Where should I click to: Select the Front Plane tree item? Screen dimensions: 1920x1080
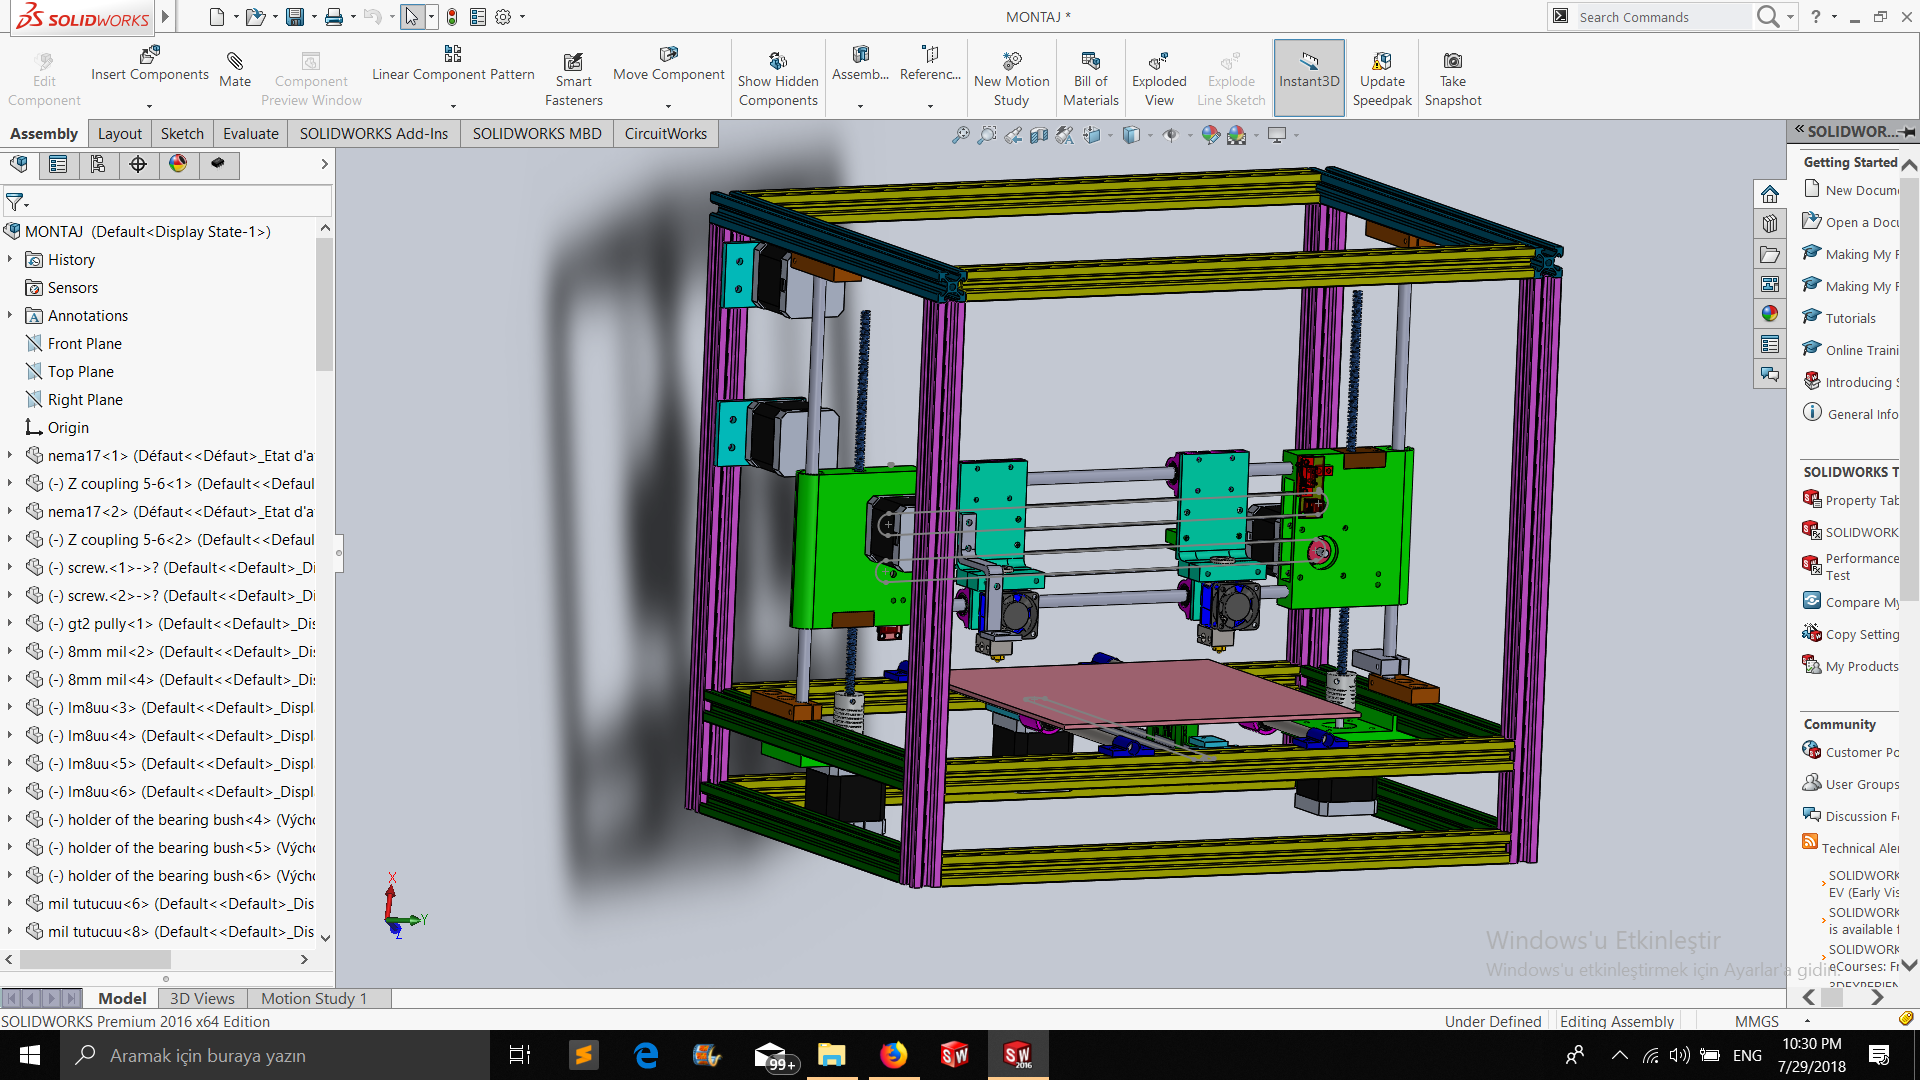pos(85,343)
